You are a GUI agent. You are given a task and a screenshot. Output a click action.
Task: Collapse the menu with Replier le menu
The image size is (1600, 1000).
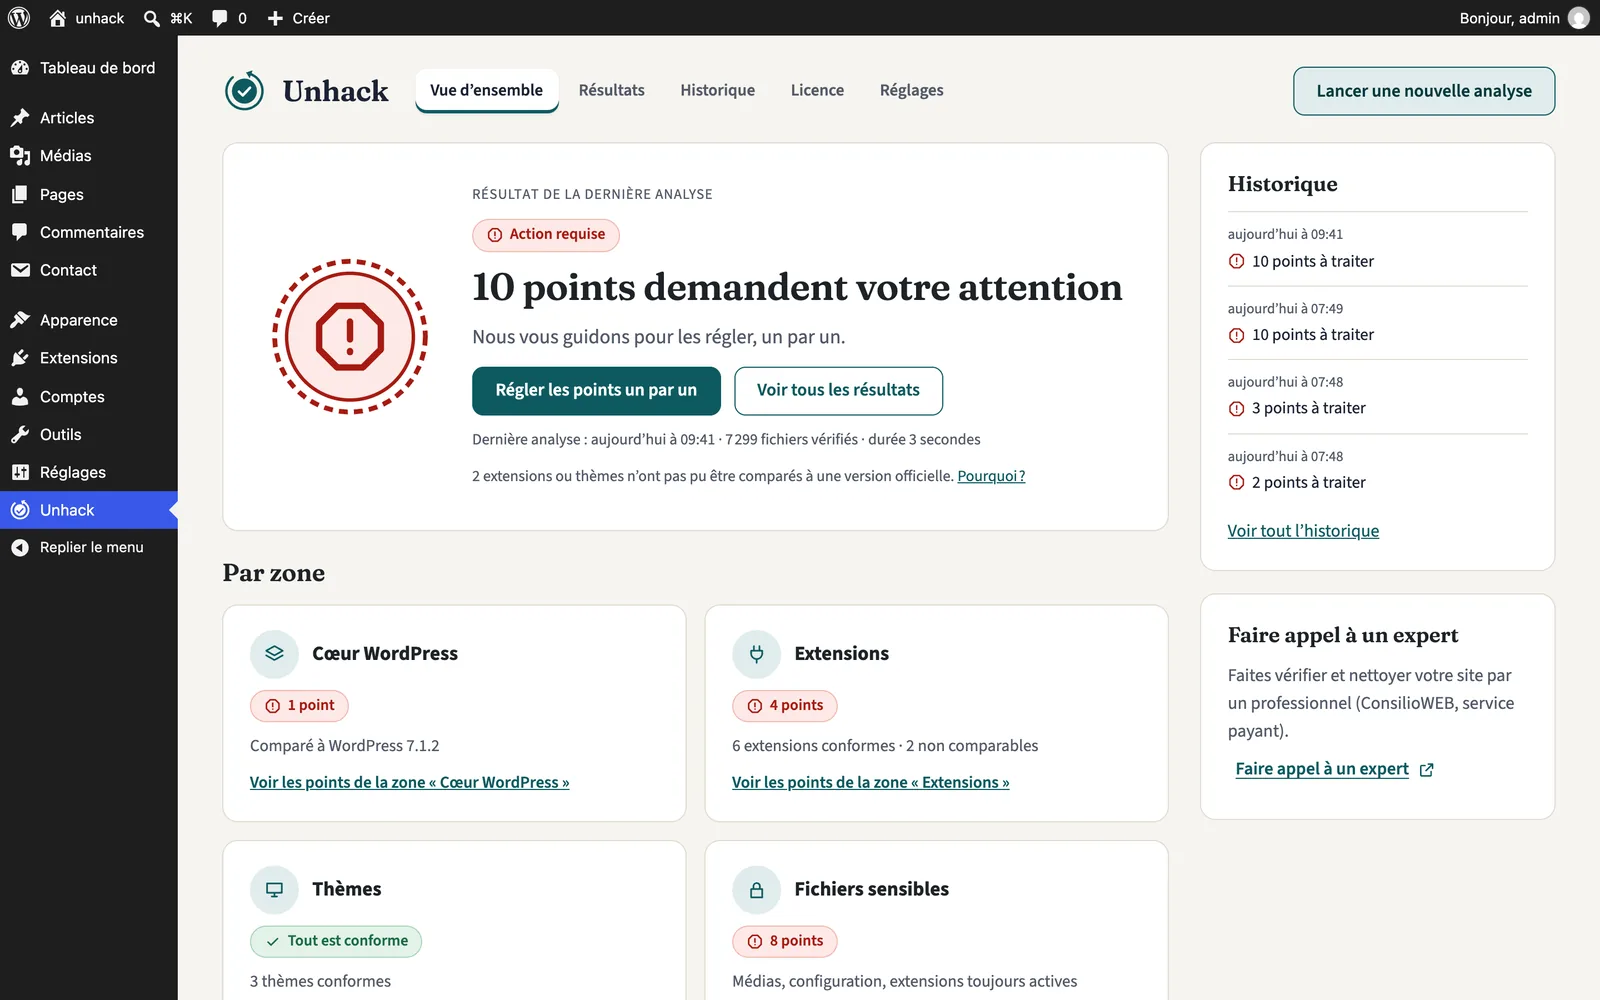click(x=89, y=547)
